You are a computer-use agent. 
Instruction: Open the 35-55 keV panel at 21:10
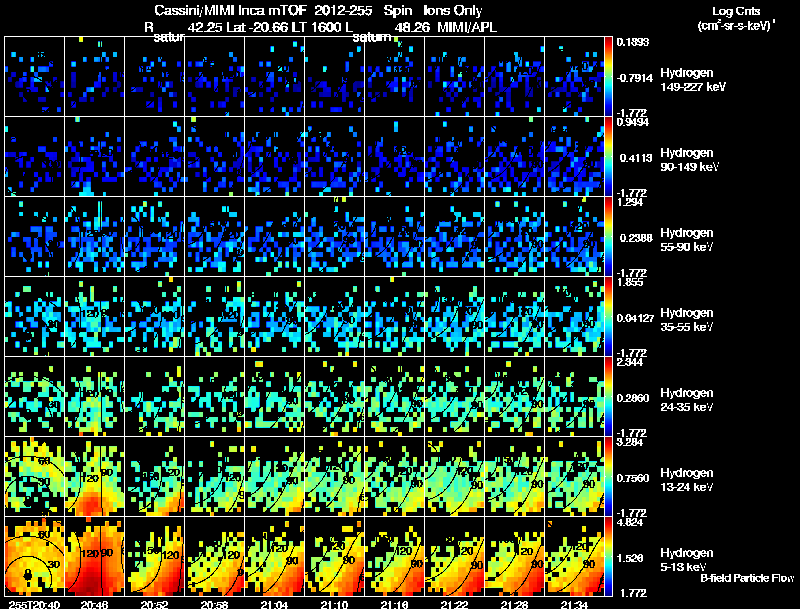pyautogui.click(x=335, y=316)
